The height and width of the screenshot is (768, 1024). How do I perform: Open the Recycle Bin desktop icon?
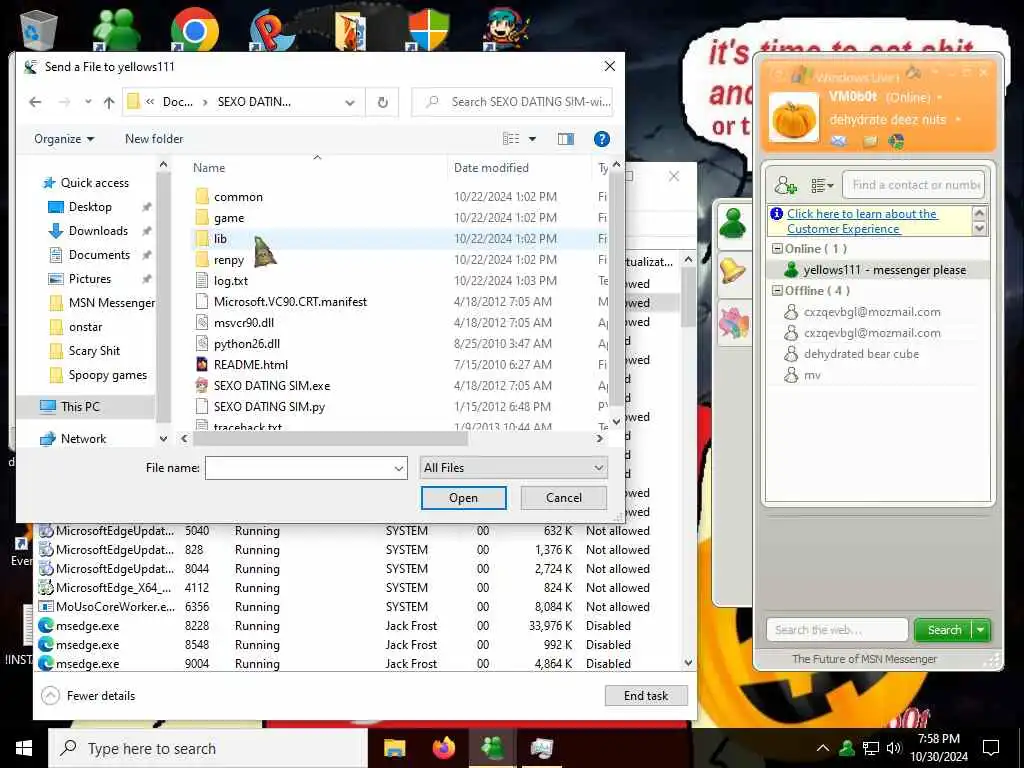(39, 29)
